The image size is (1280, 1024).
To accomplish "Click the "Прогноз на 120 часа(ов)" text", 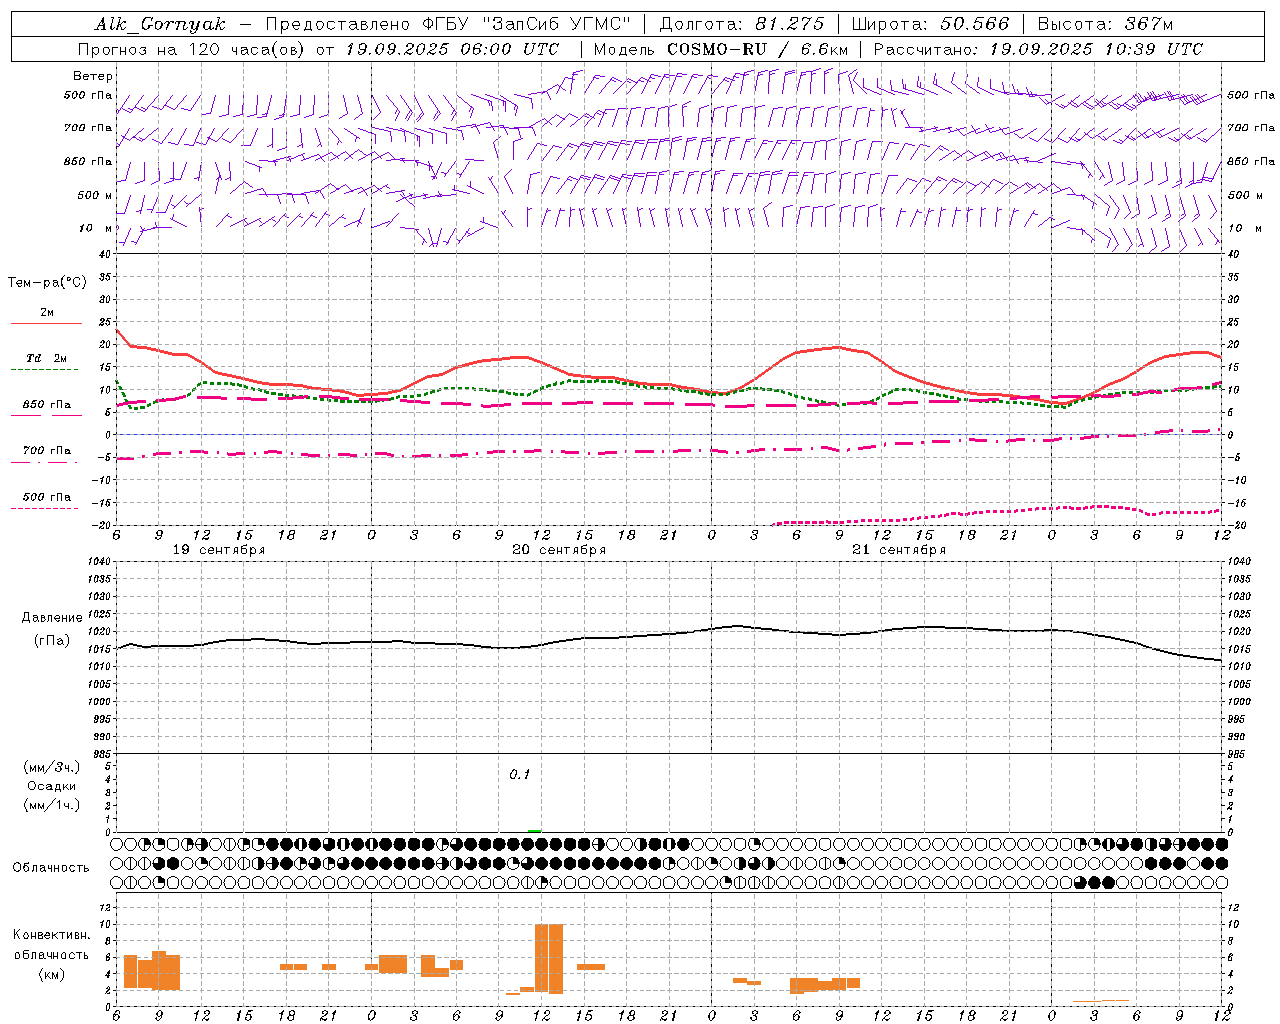I will pos(192,49).
